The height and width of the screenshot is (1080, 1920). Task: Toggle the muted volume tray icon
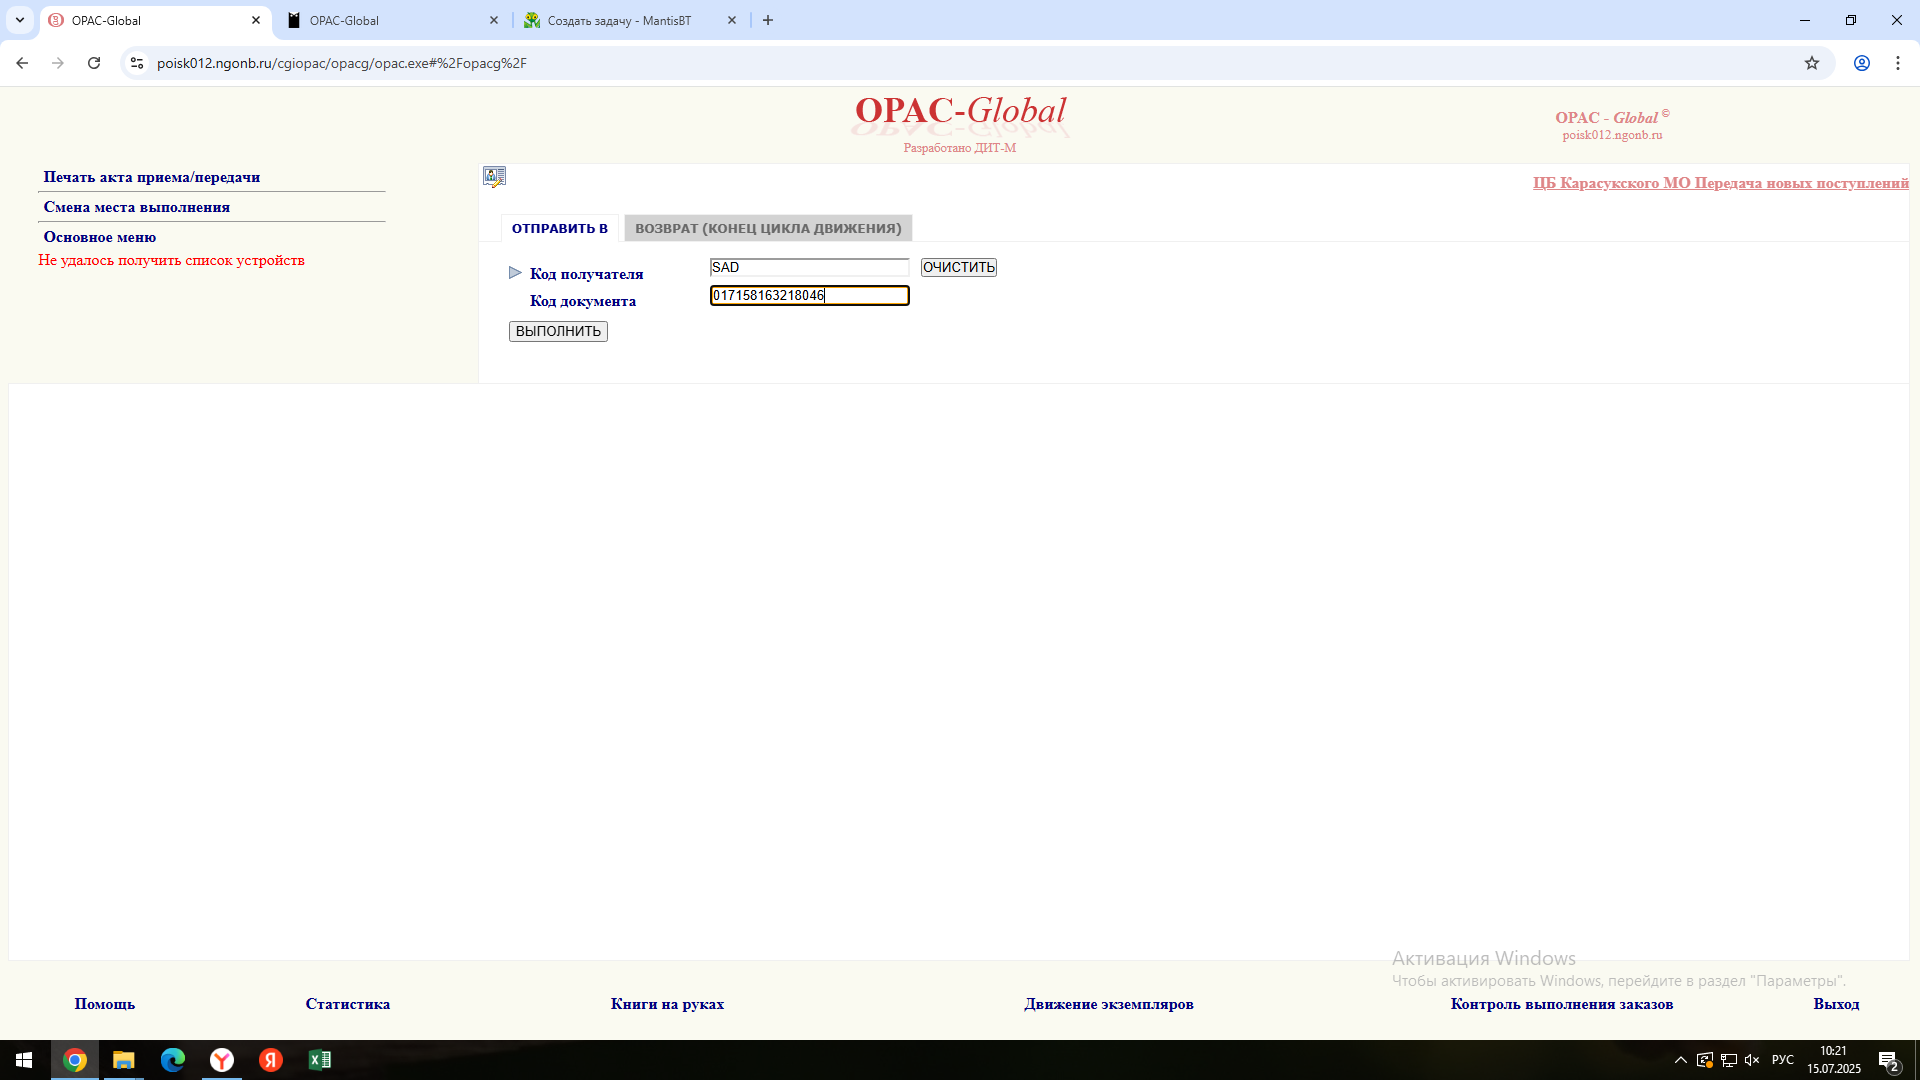pyautogui.click(x=1752, y=1060)
